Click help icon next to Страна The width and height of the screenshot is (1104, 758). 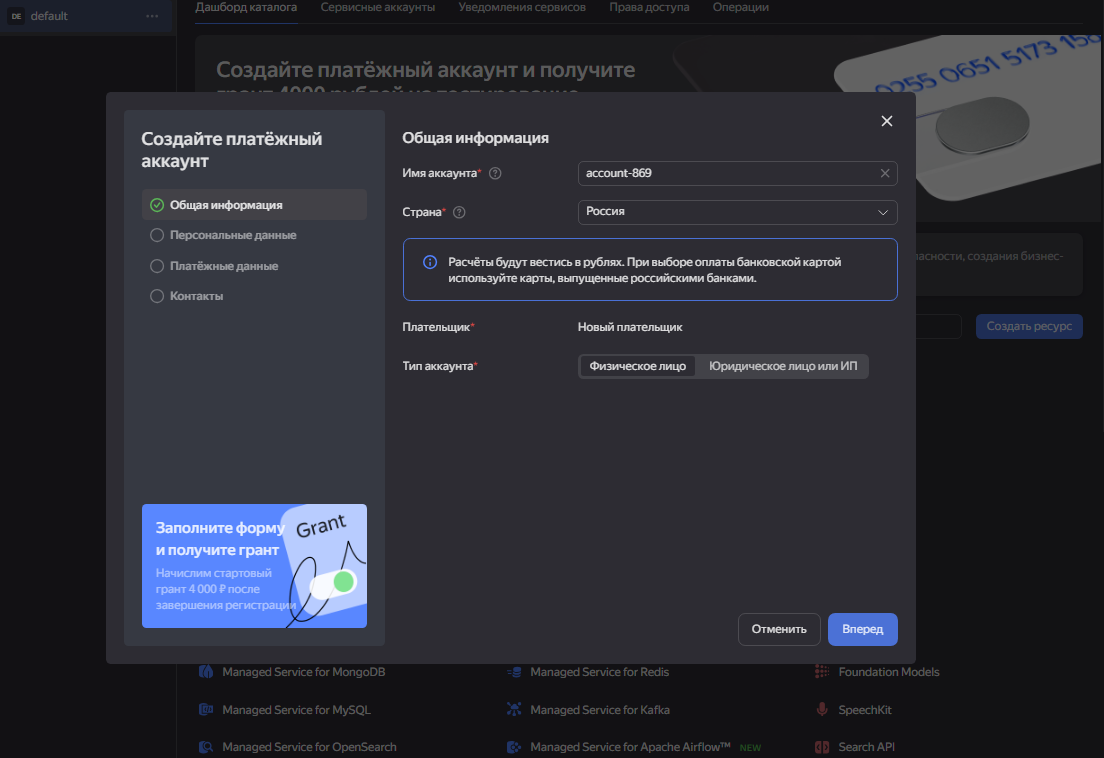click(459, 212)
